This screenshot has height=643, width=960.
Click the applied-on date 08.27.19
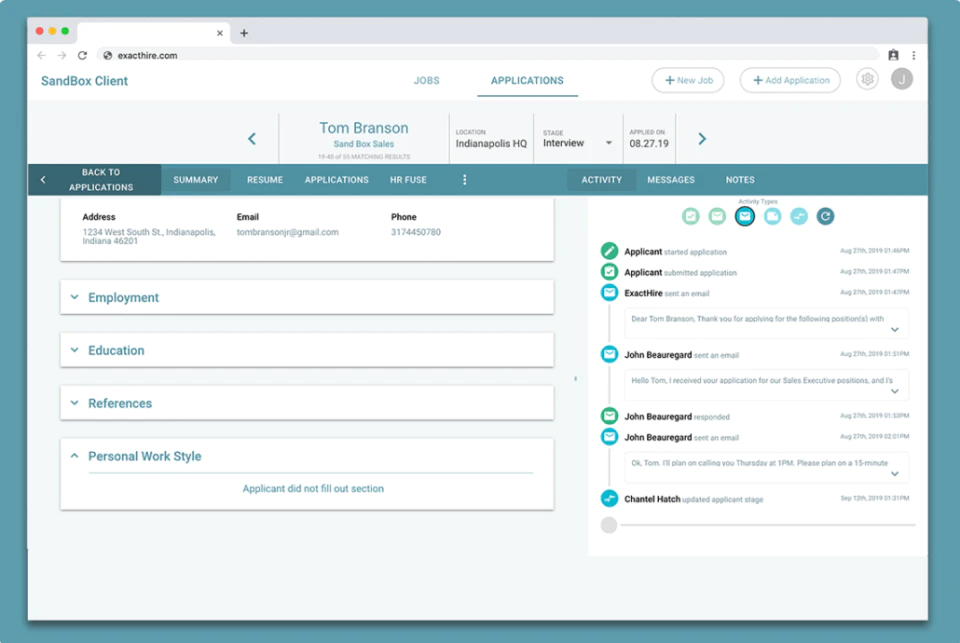pyautogui.click(x=649, y=143)
